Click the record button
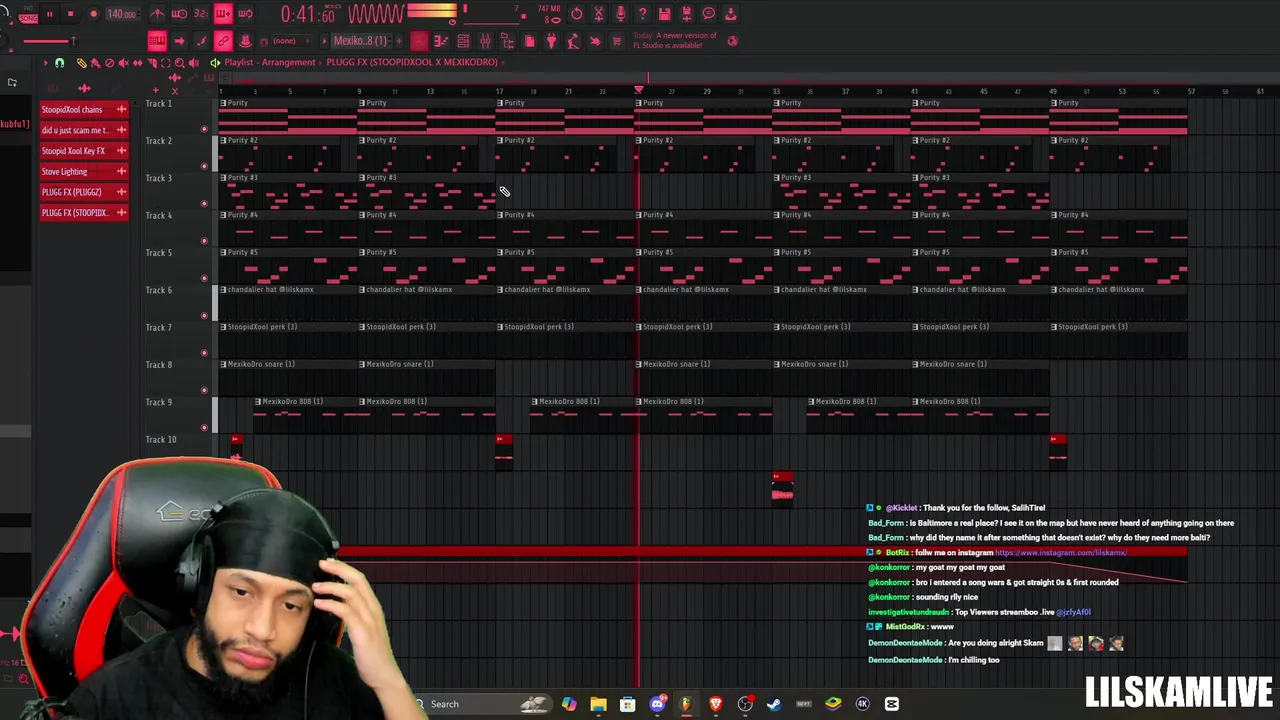Screen dimensions: 1280x720 [94, 14]
